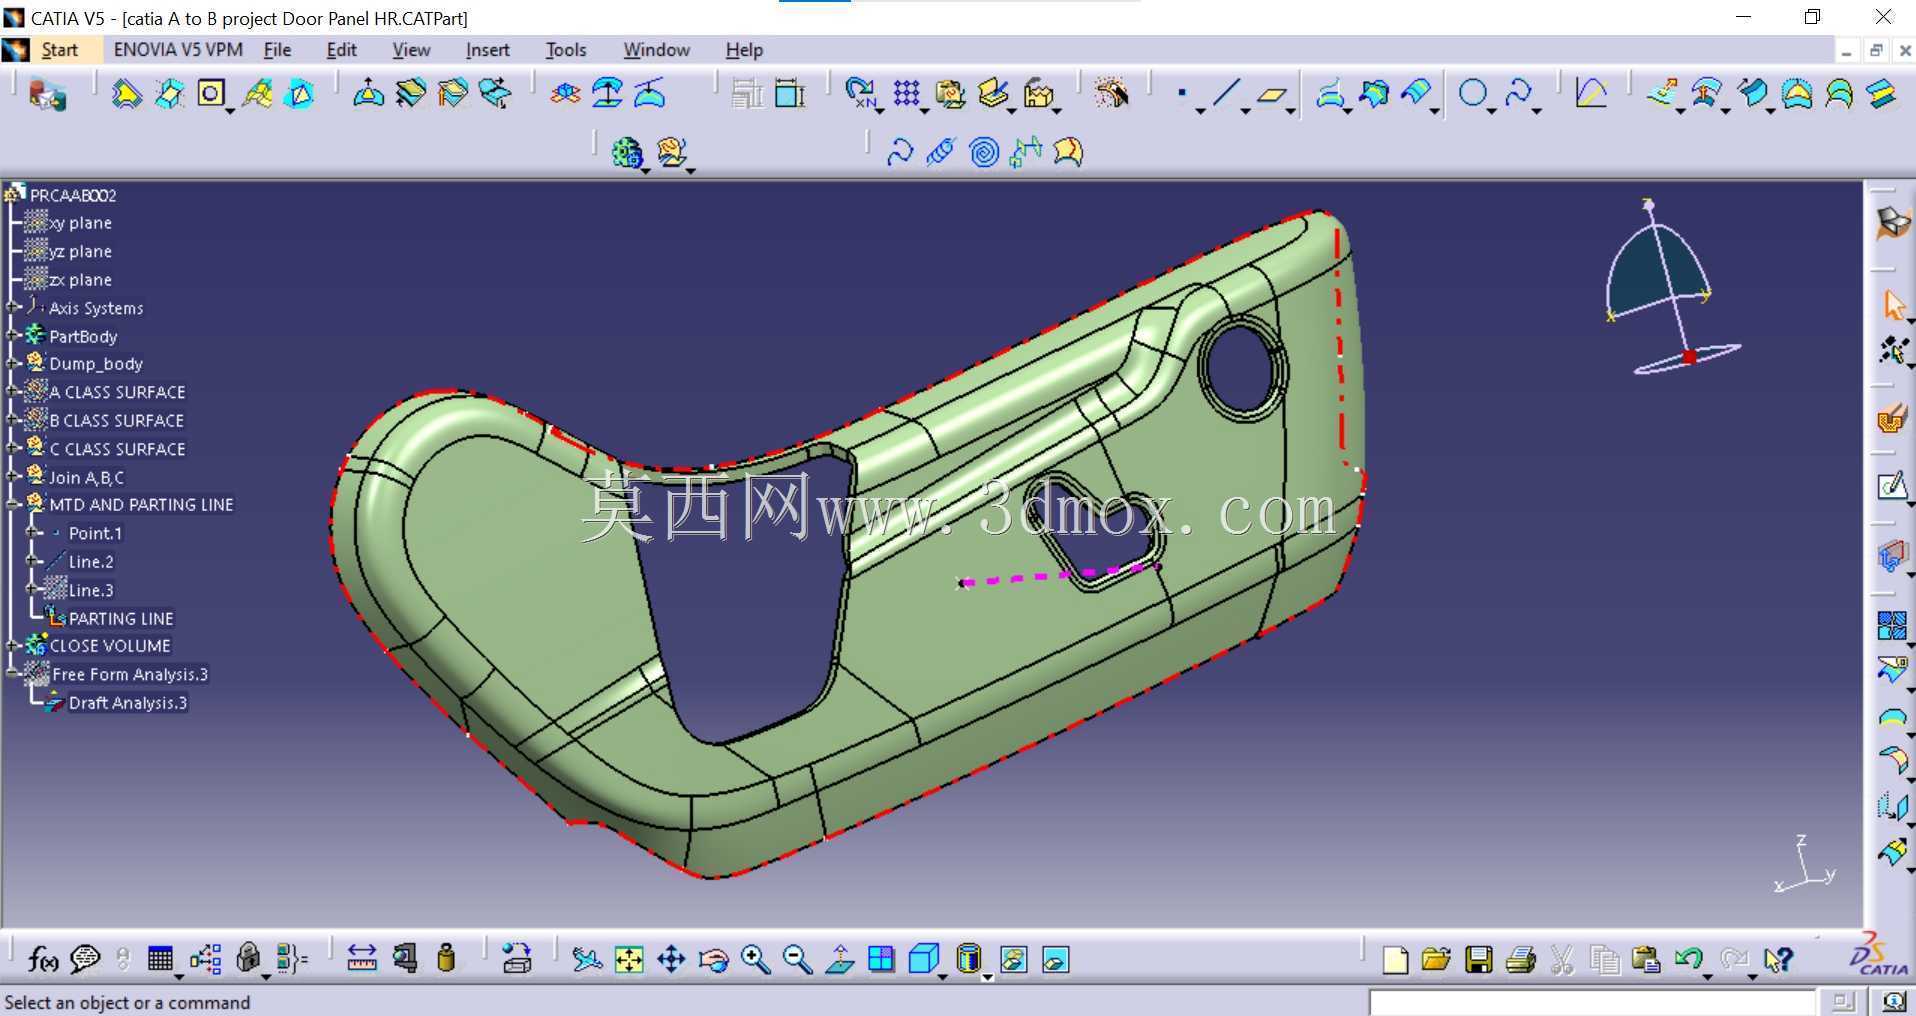Open the ENOVIA V5 VPM menu
This screenshot has width=1916, height=1016.
point(178,50)
